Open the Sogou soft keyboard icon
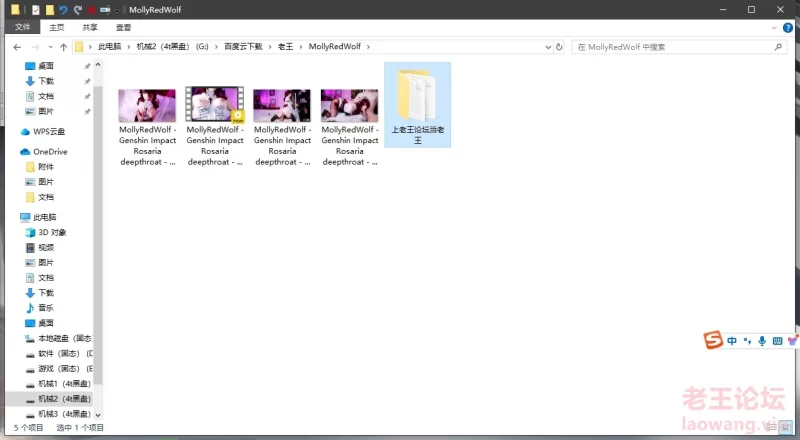The image size is (800, 440). point(778,341)
